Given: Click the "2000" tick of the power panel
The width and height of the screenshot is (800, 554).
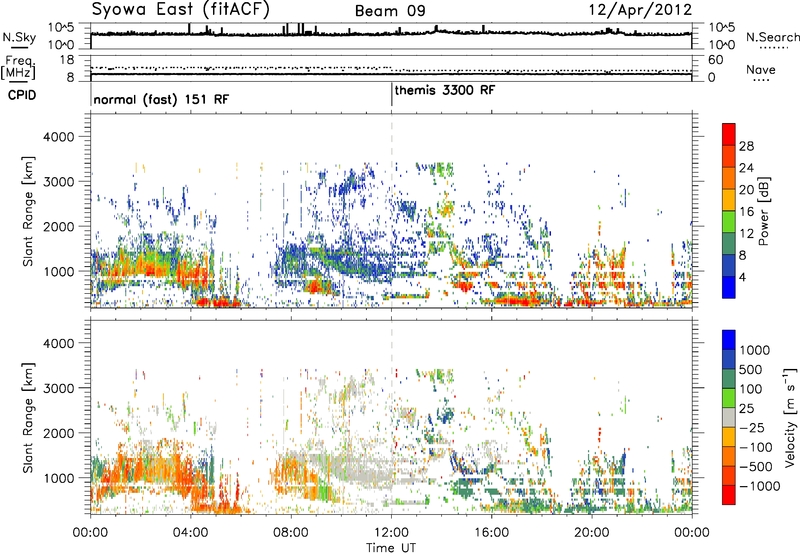Looking at the screenshot, I should click(x=58, y=226).
